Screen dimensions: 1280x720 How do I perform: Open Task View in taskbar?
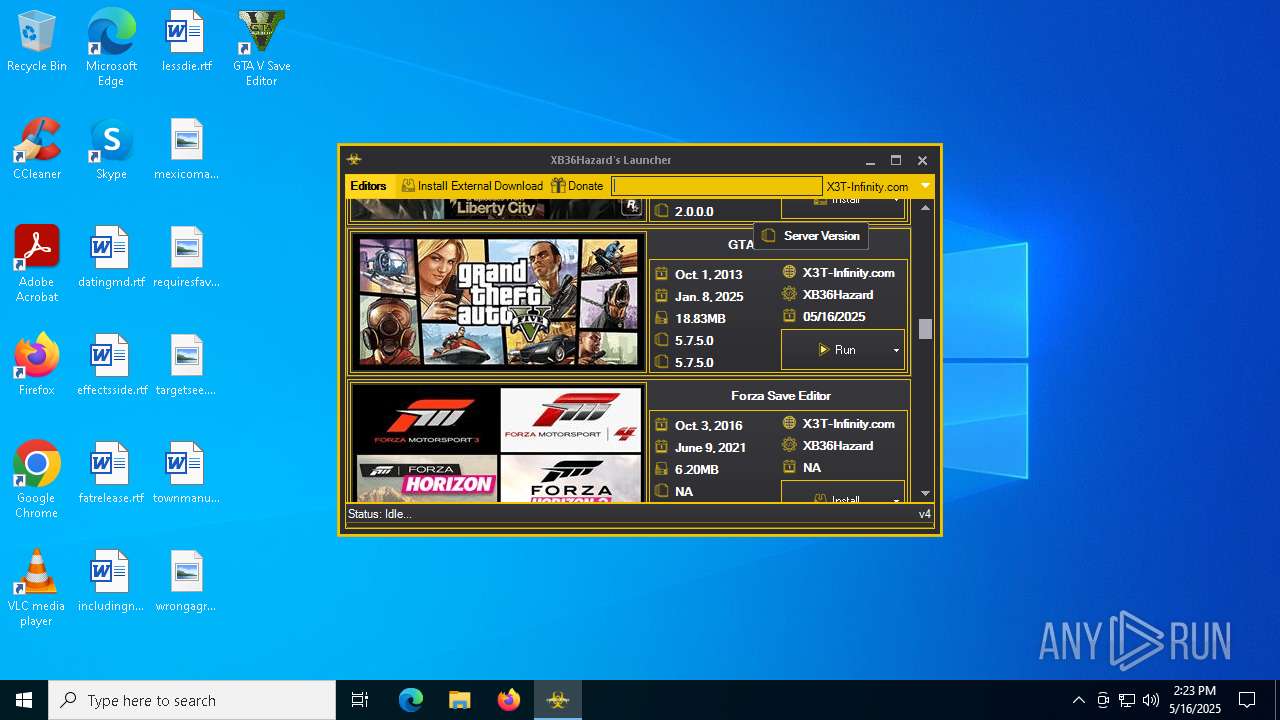(x=360, y=700)
